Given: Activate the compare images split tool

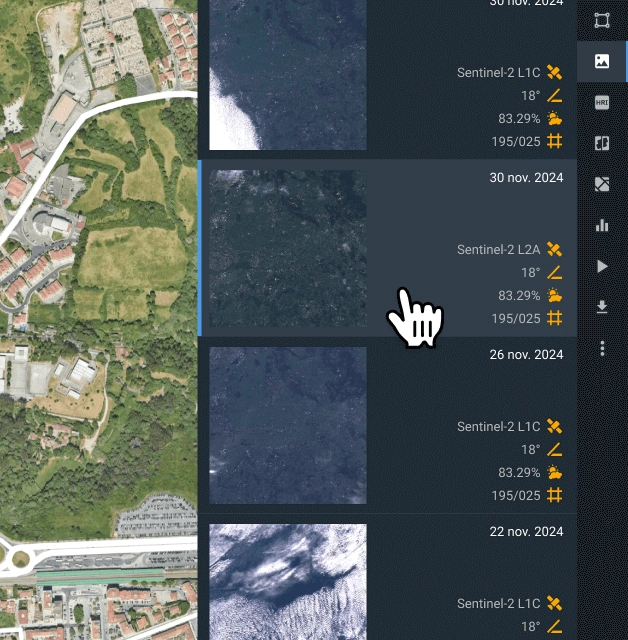Looking at the screenshot, I should point(602,143).
